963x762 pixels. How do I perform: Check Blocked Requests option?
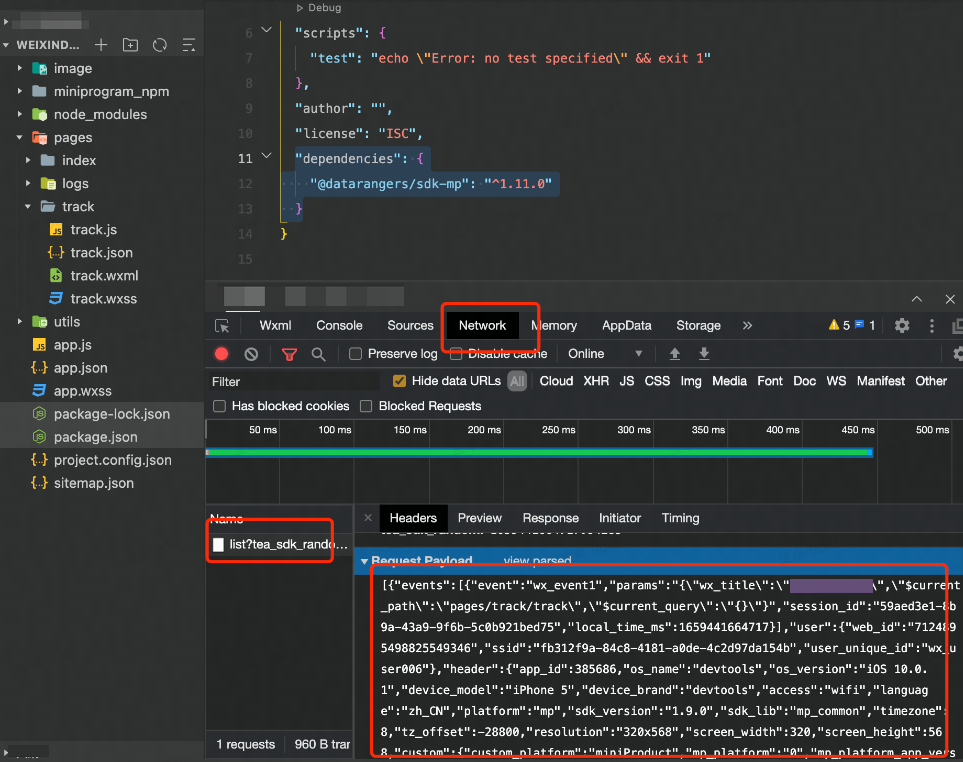coord(366,406)
